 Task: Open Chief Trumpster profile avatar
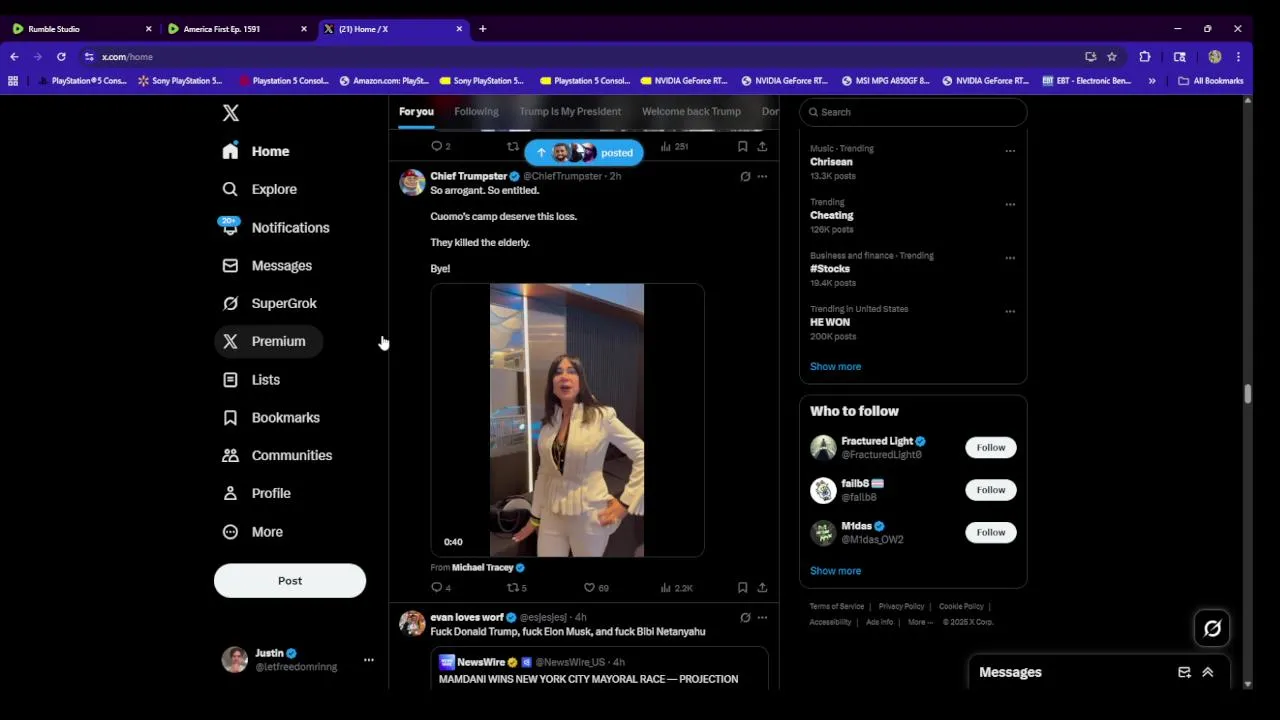click(x=412, y=182)
